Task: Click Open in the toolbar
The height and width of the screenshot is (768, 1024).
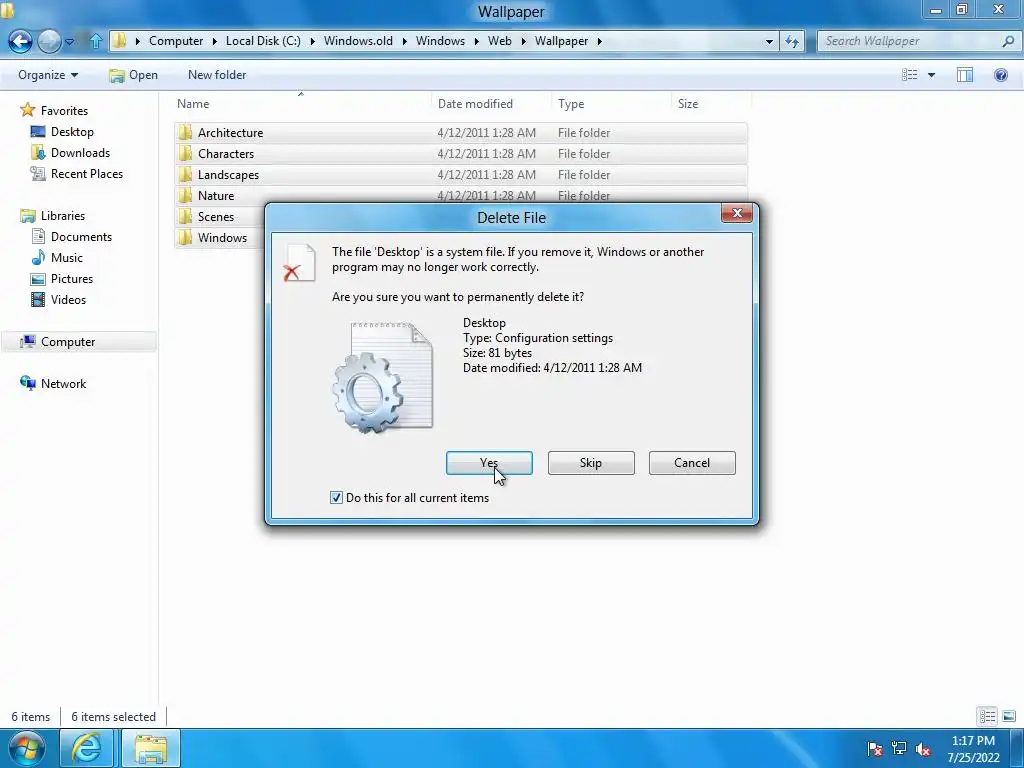Action: point(134,75)
